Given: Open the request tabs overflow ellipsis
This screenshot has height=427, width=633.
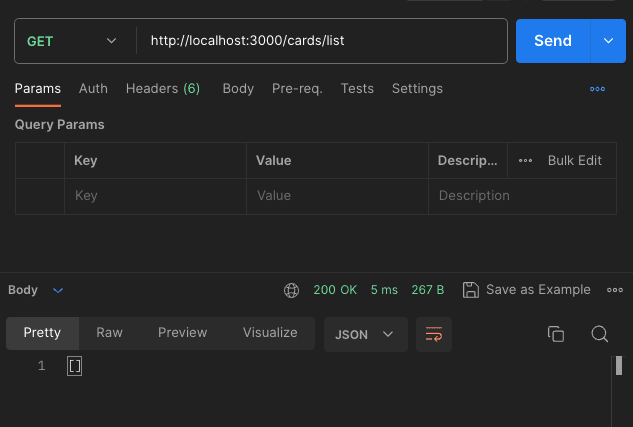Looking at the screenshot, I should tap(598, 89).
